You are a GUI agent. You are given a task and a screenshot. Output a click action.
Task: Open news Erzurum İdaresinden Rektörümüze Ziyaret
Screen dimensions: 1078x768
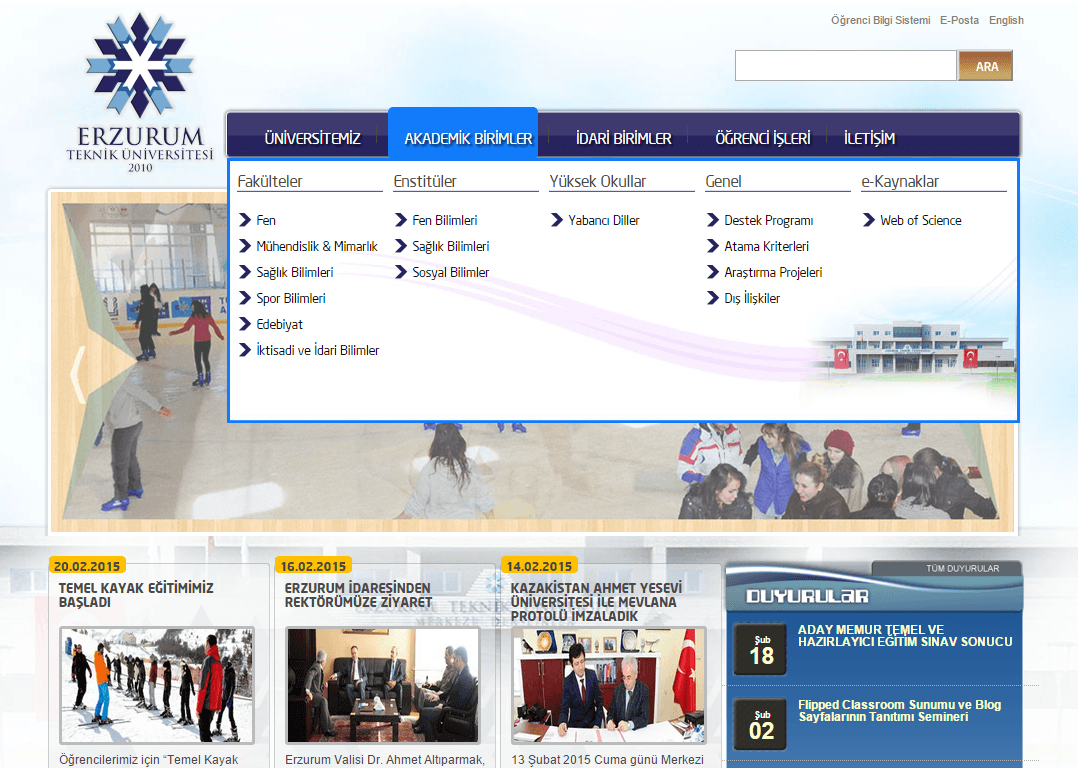point(358,595)
